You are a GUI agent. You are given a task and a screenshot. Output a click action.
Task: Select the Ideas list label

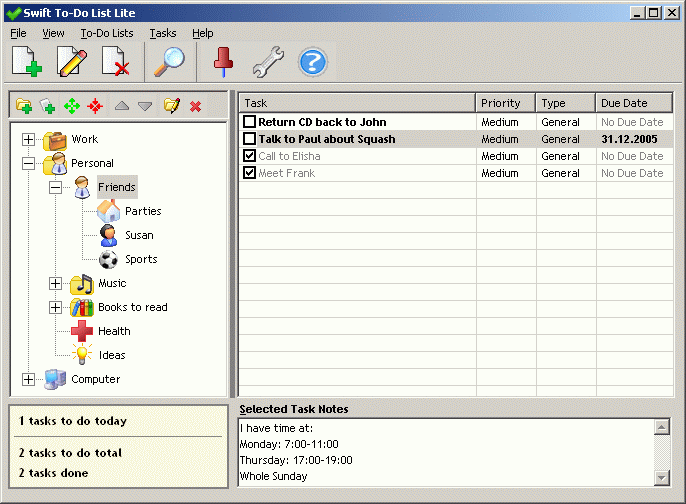tap(112, 355)
